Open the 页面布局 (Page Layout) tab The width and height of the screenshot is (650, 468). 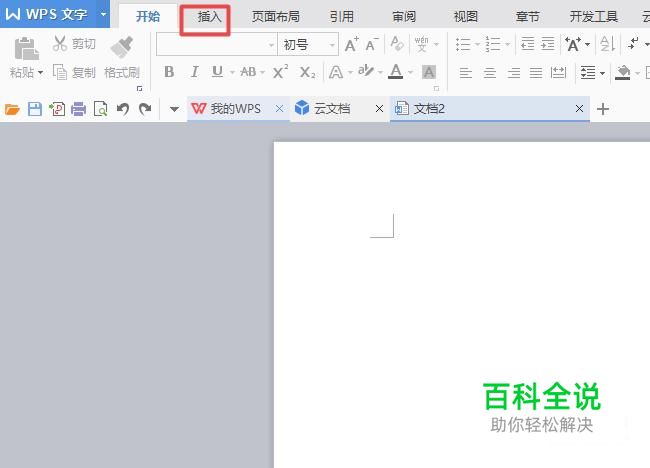276,17
